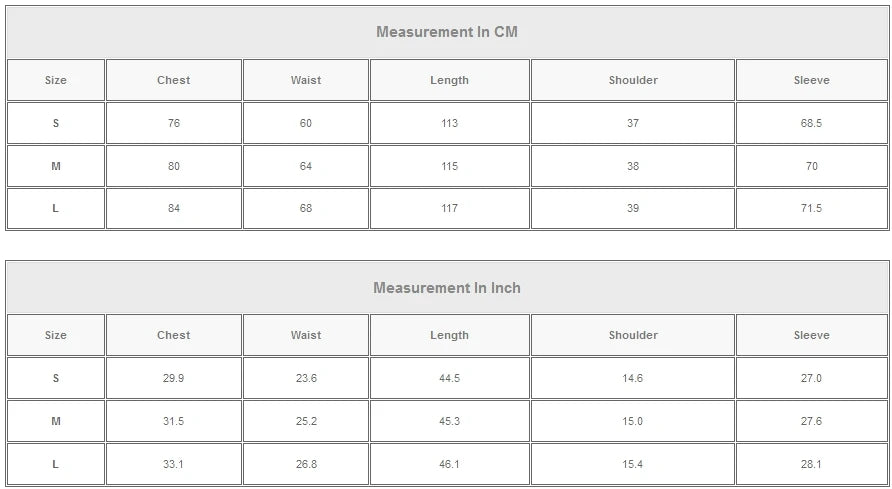Image resolution: width=892 pixels, height=489 pixels.
Task: Click the chest value 76 cell
Action: (173, 123)
